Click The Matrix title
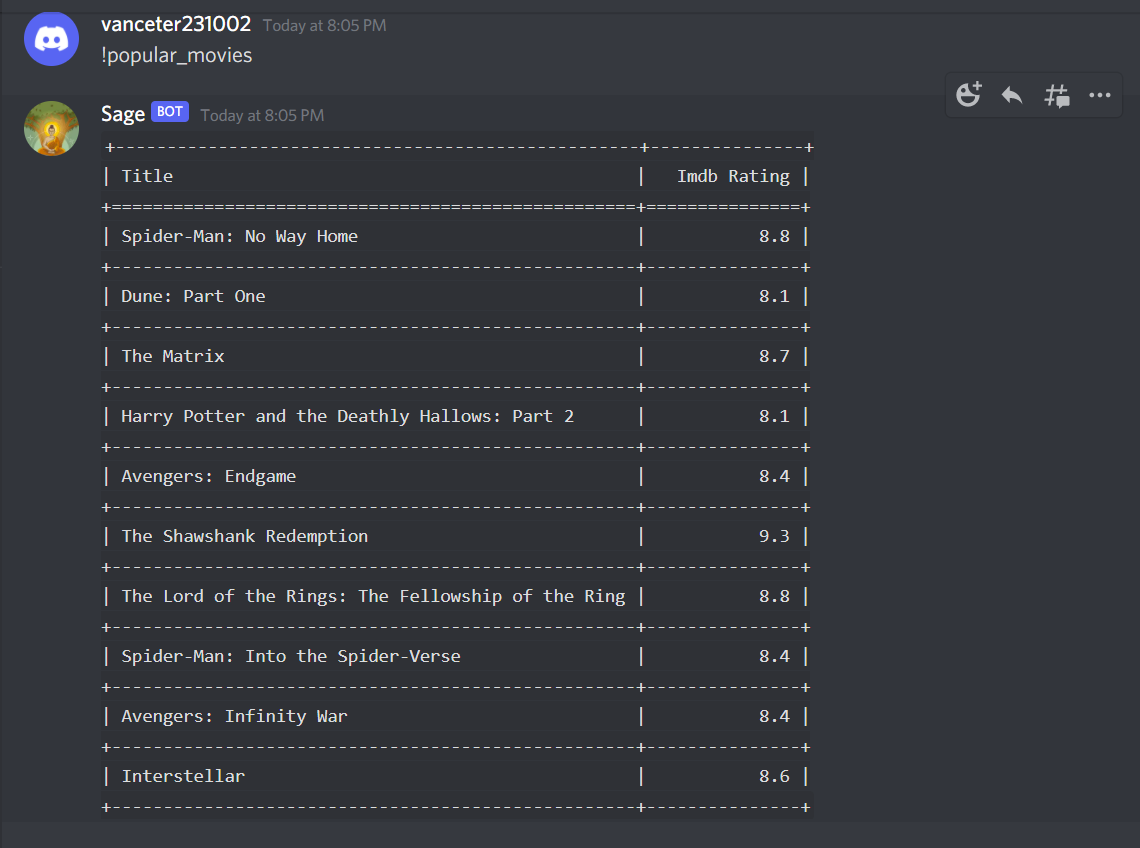The width and height of the screenshot is (1140, 848). [173, 356]
